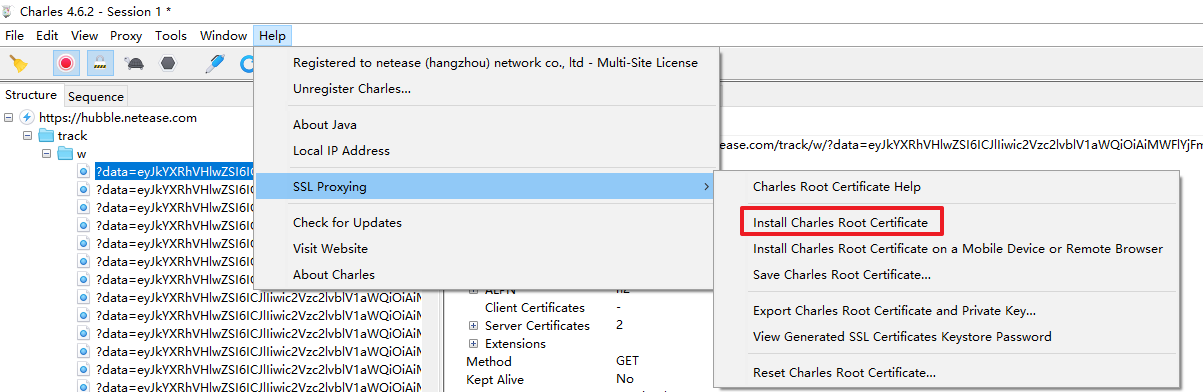Click the track folder icon
Viewport: 1203px width, 392px height.
46,135
